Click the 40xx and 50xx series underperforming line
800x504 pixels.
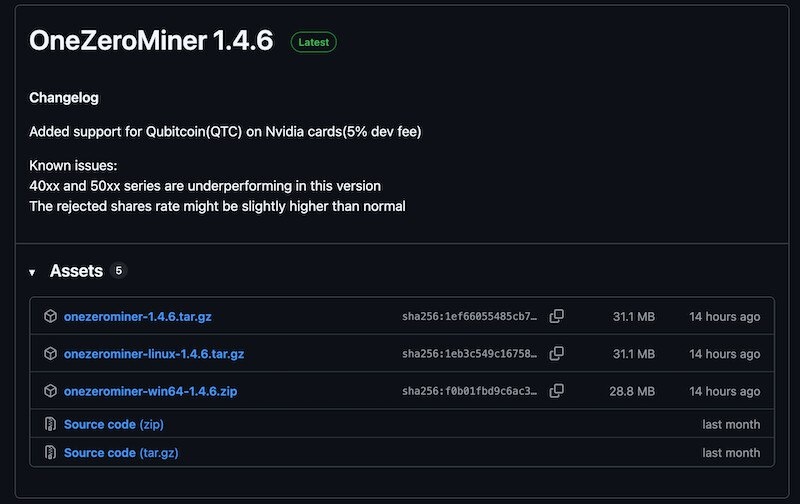(205, 186)
